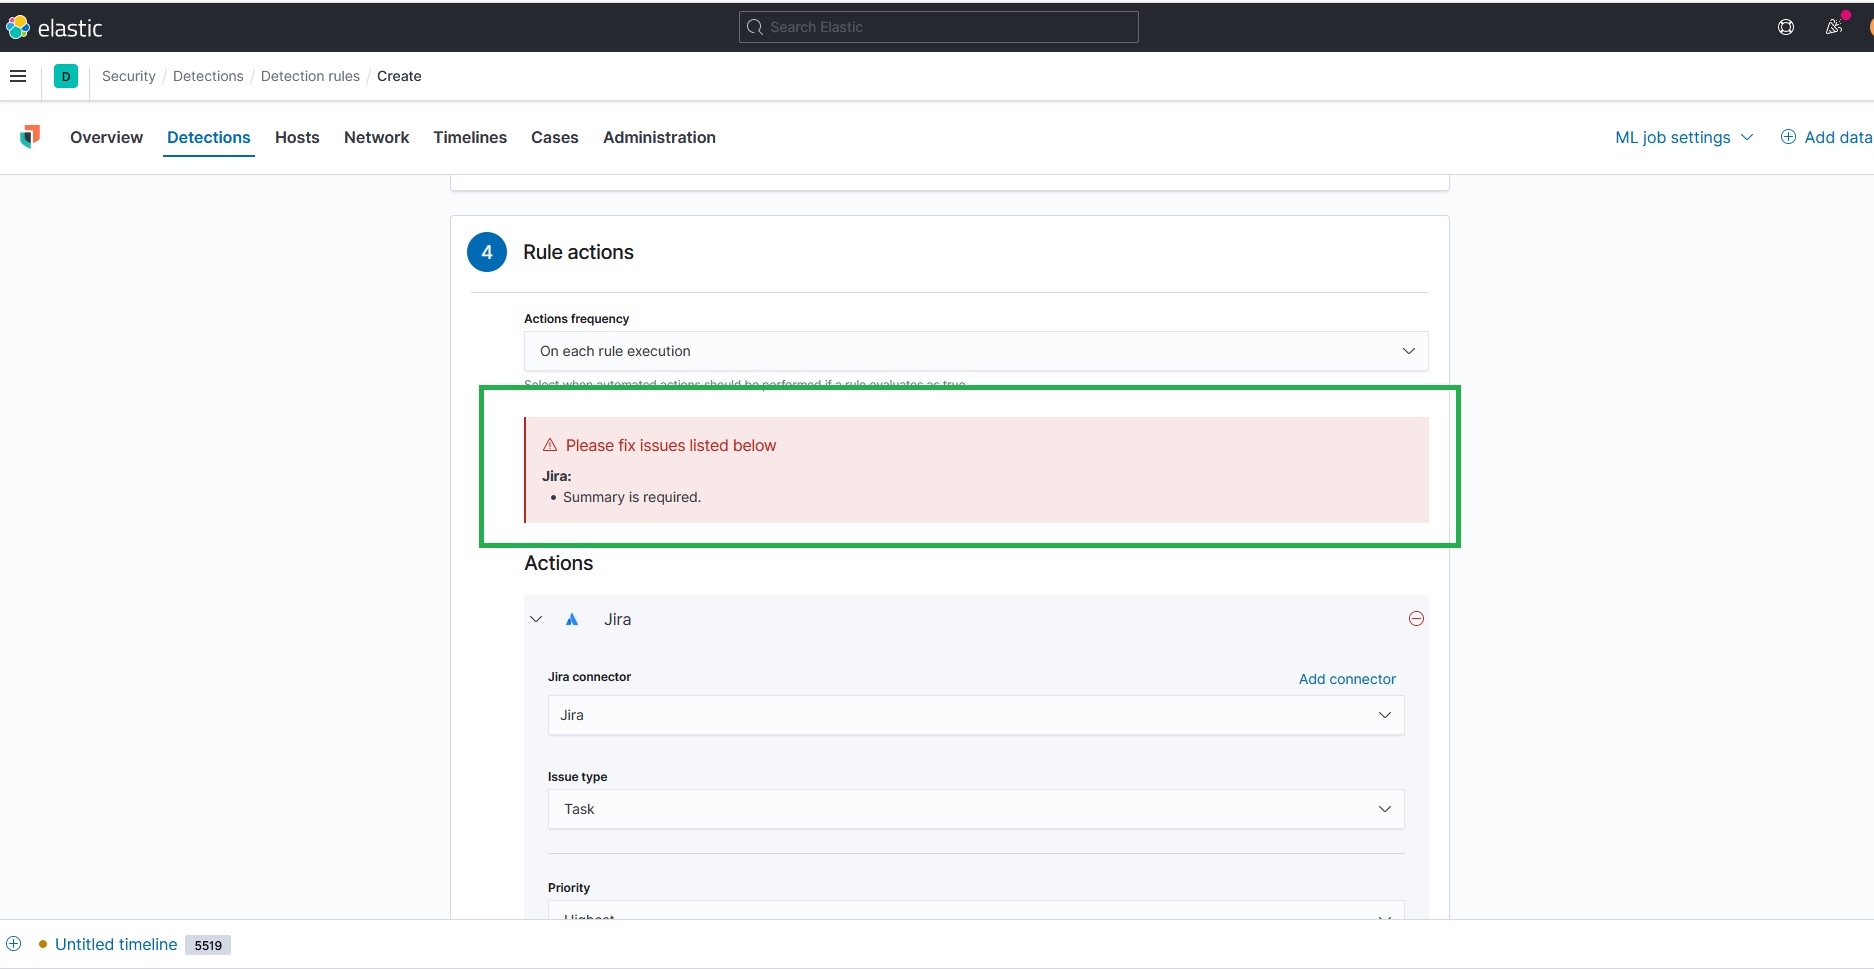
Task: Click the D workspace avatar icon
Action: point(66,75)
